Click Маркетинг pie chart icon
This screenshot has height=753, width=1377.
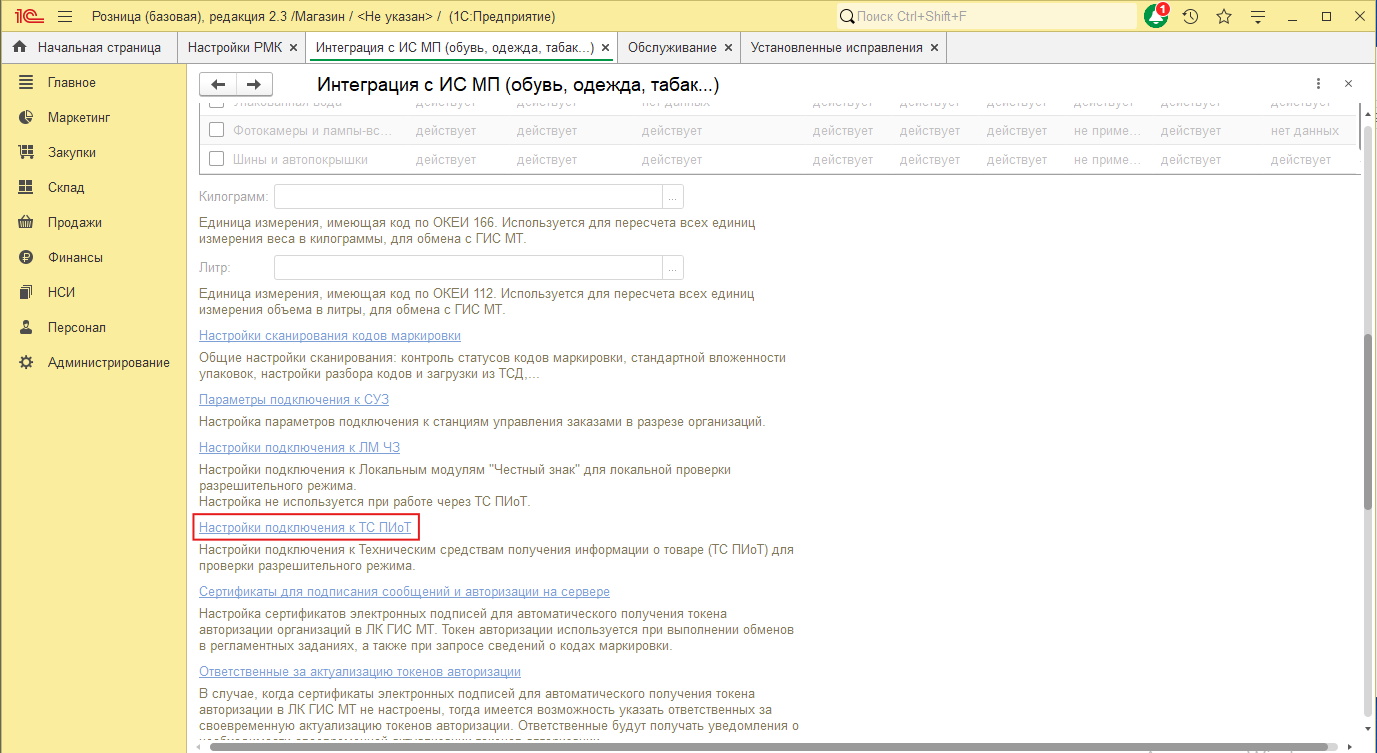click(27, 117)
